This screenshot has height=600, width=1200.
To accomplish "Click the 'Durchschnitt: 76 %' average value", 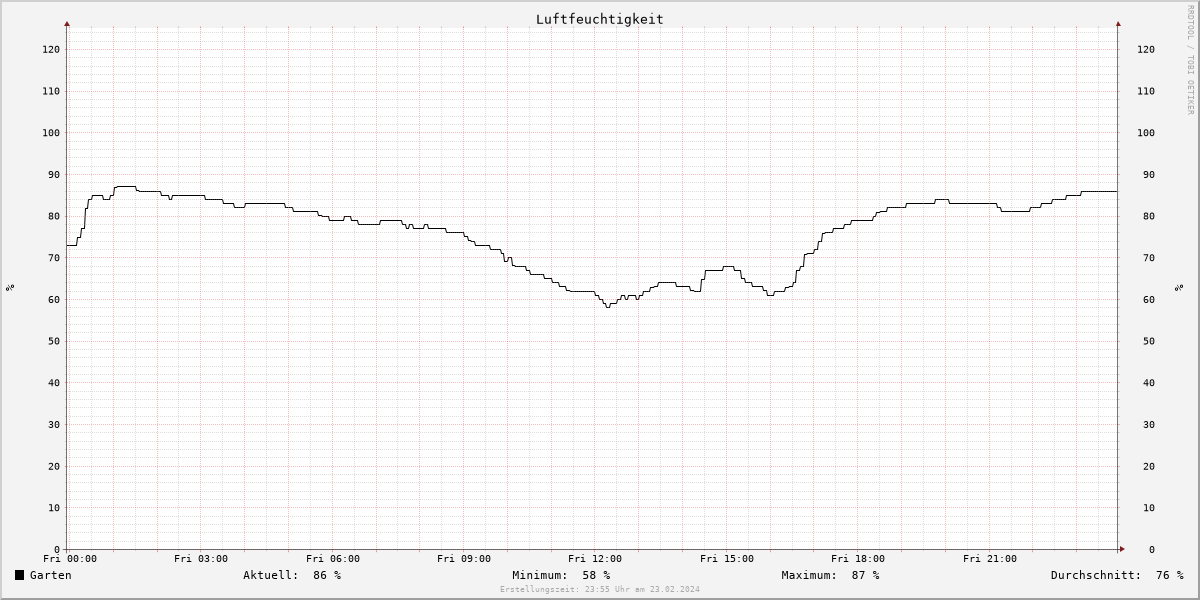I will [1117, 575].
